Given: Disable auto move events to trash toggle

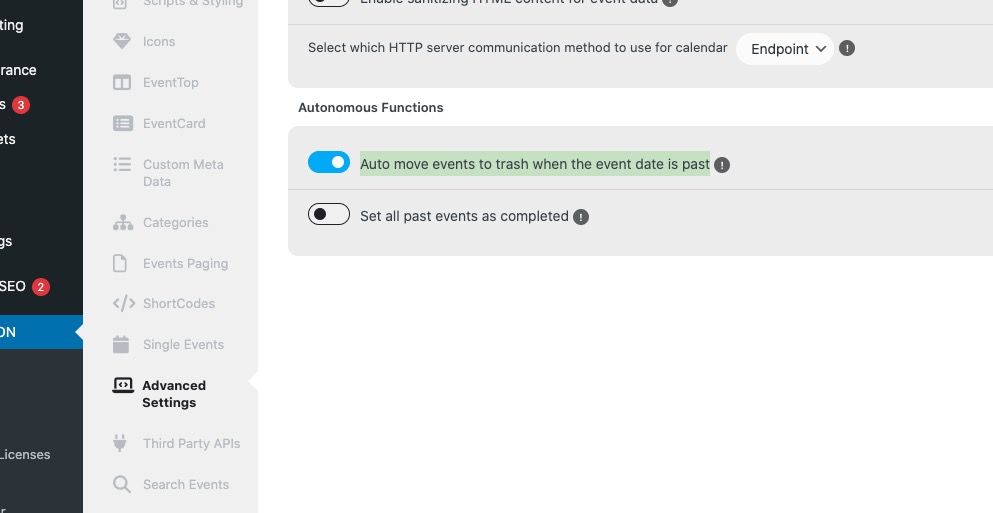Looking at the screenshot, I should tap(329, 162).
